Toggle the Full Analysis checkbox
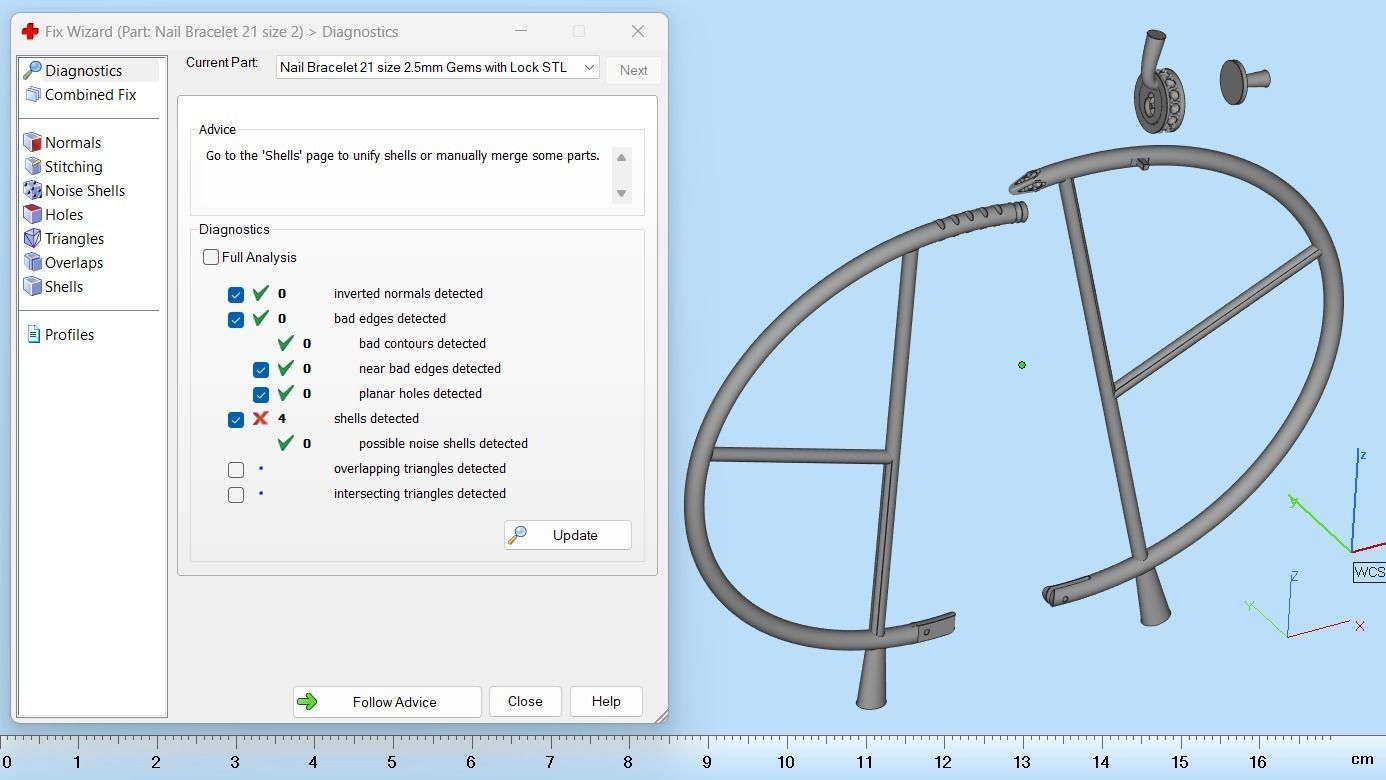The image size is (1386, 780). click(211, 257)
